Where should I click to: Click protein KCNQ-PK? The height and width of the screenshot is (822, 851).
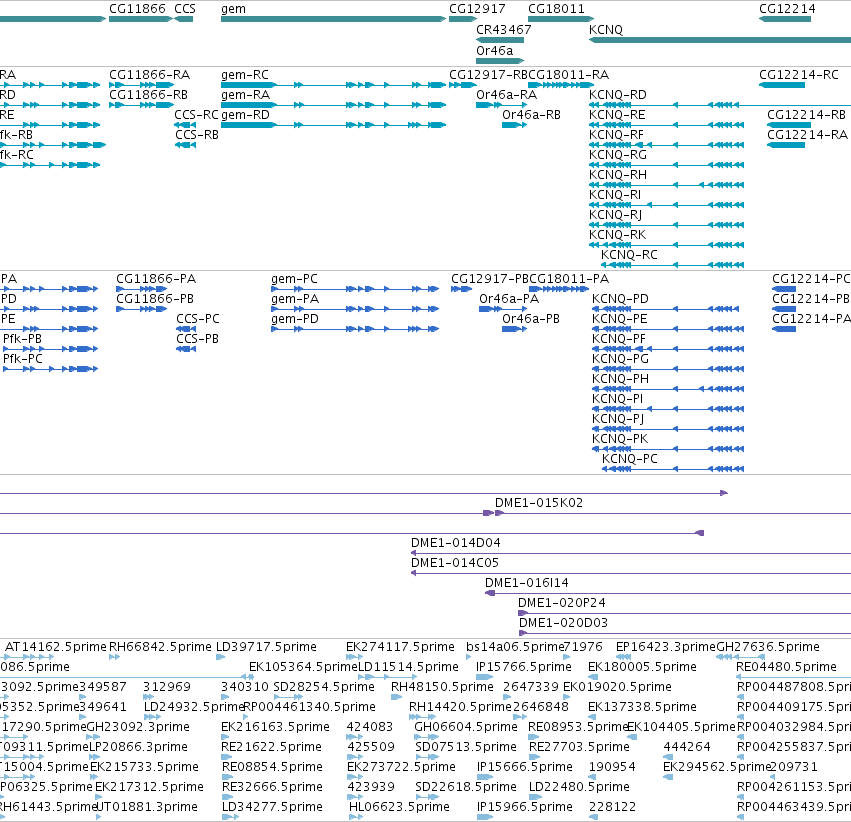[668, 449]
